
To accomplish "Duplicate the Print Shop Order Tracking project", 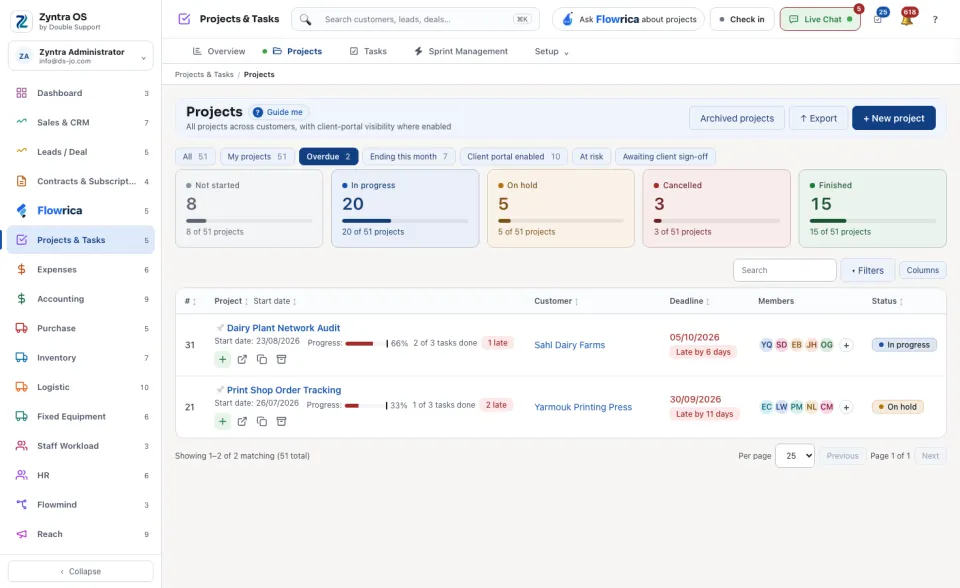I will [262, 421].
